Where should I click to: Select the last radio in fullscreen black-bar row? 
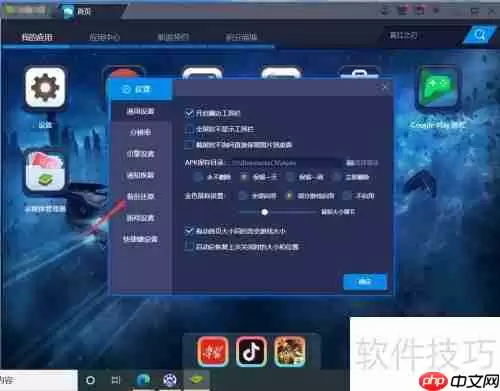click(347, 196)
